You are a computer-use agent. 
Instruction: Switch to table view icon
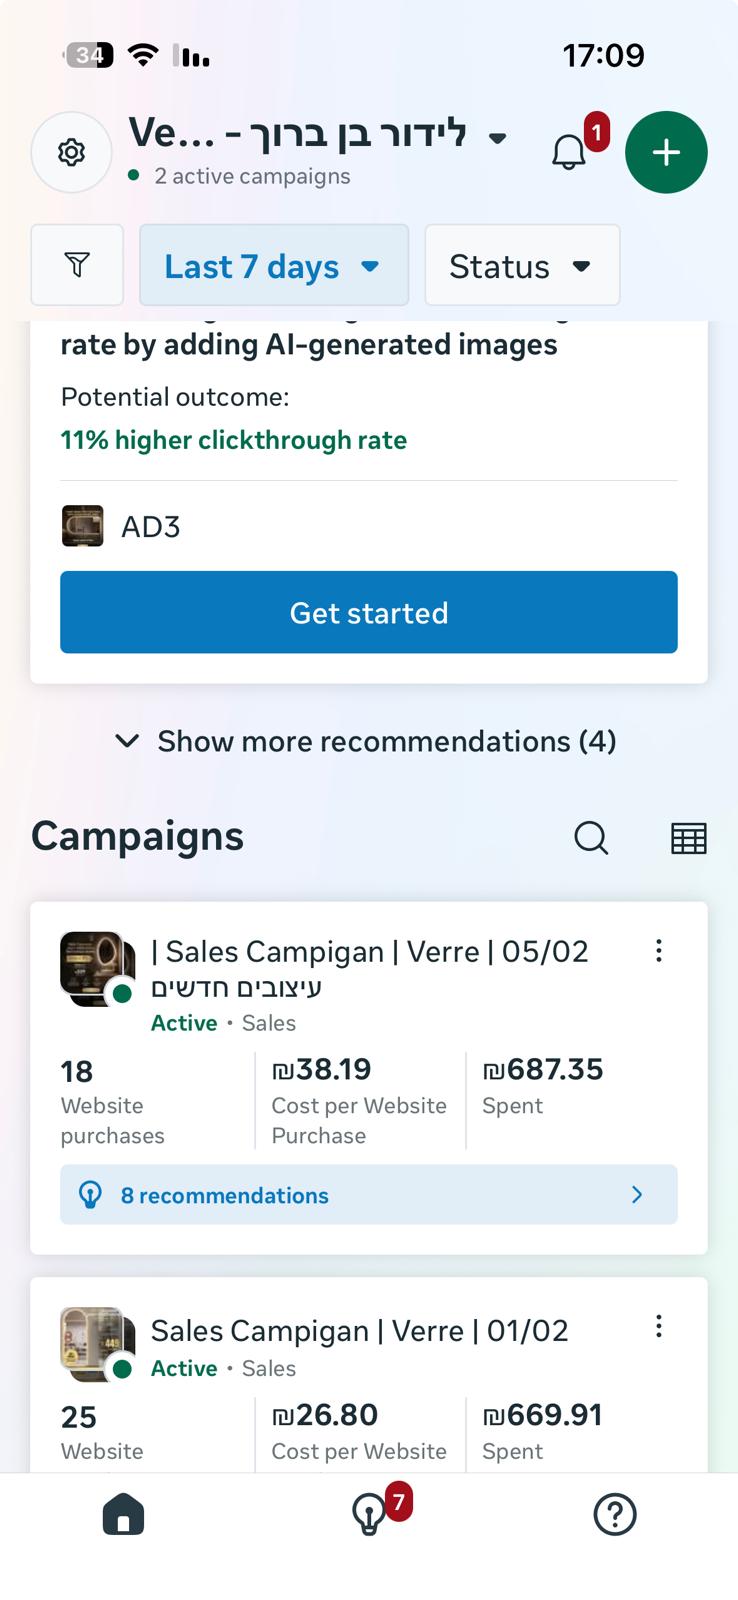pos(688,838)
